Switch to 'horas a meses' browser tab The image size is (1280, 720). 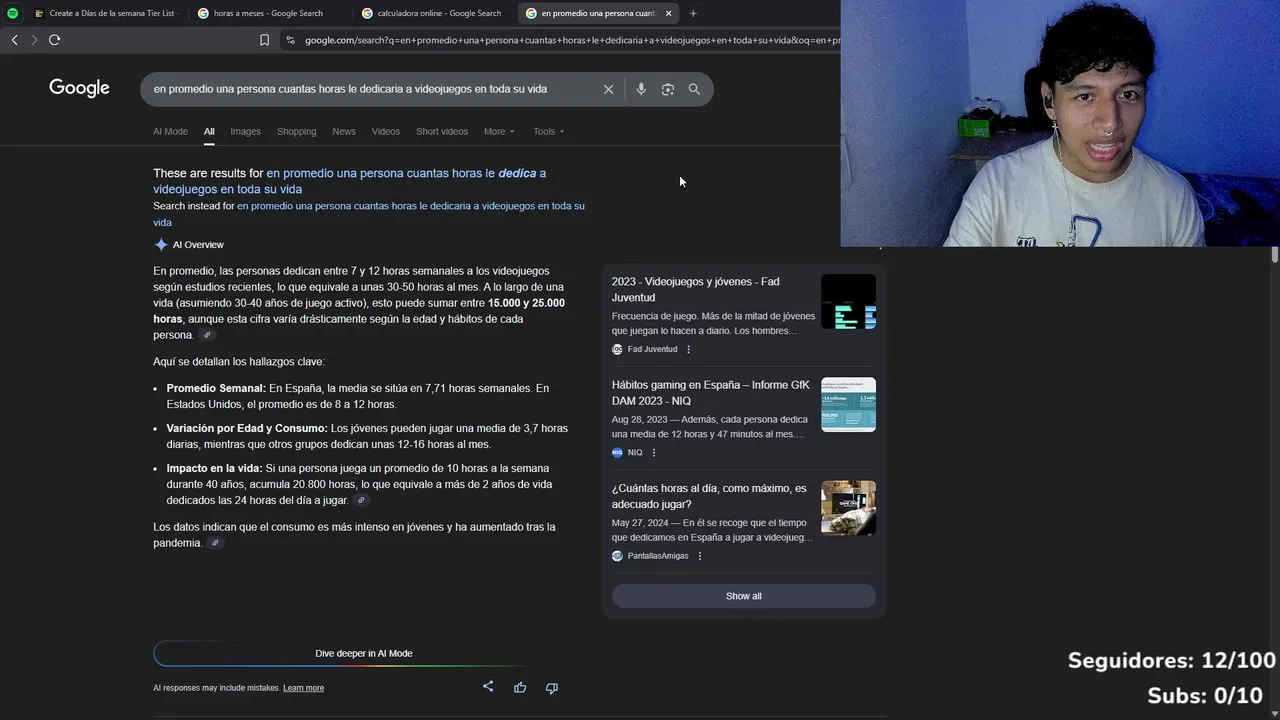[x=268, y=13]
